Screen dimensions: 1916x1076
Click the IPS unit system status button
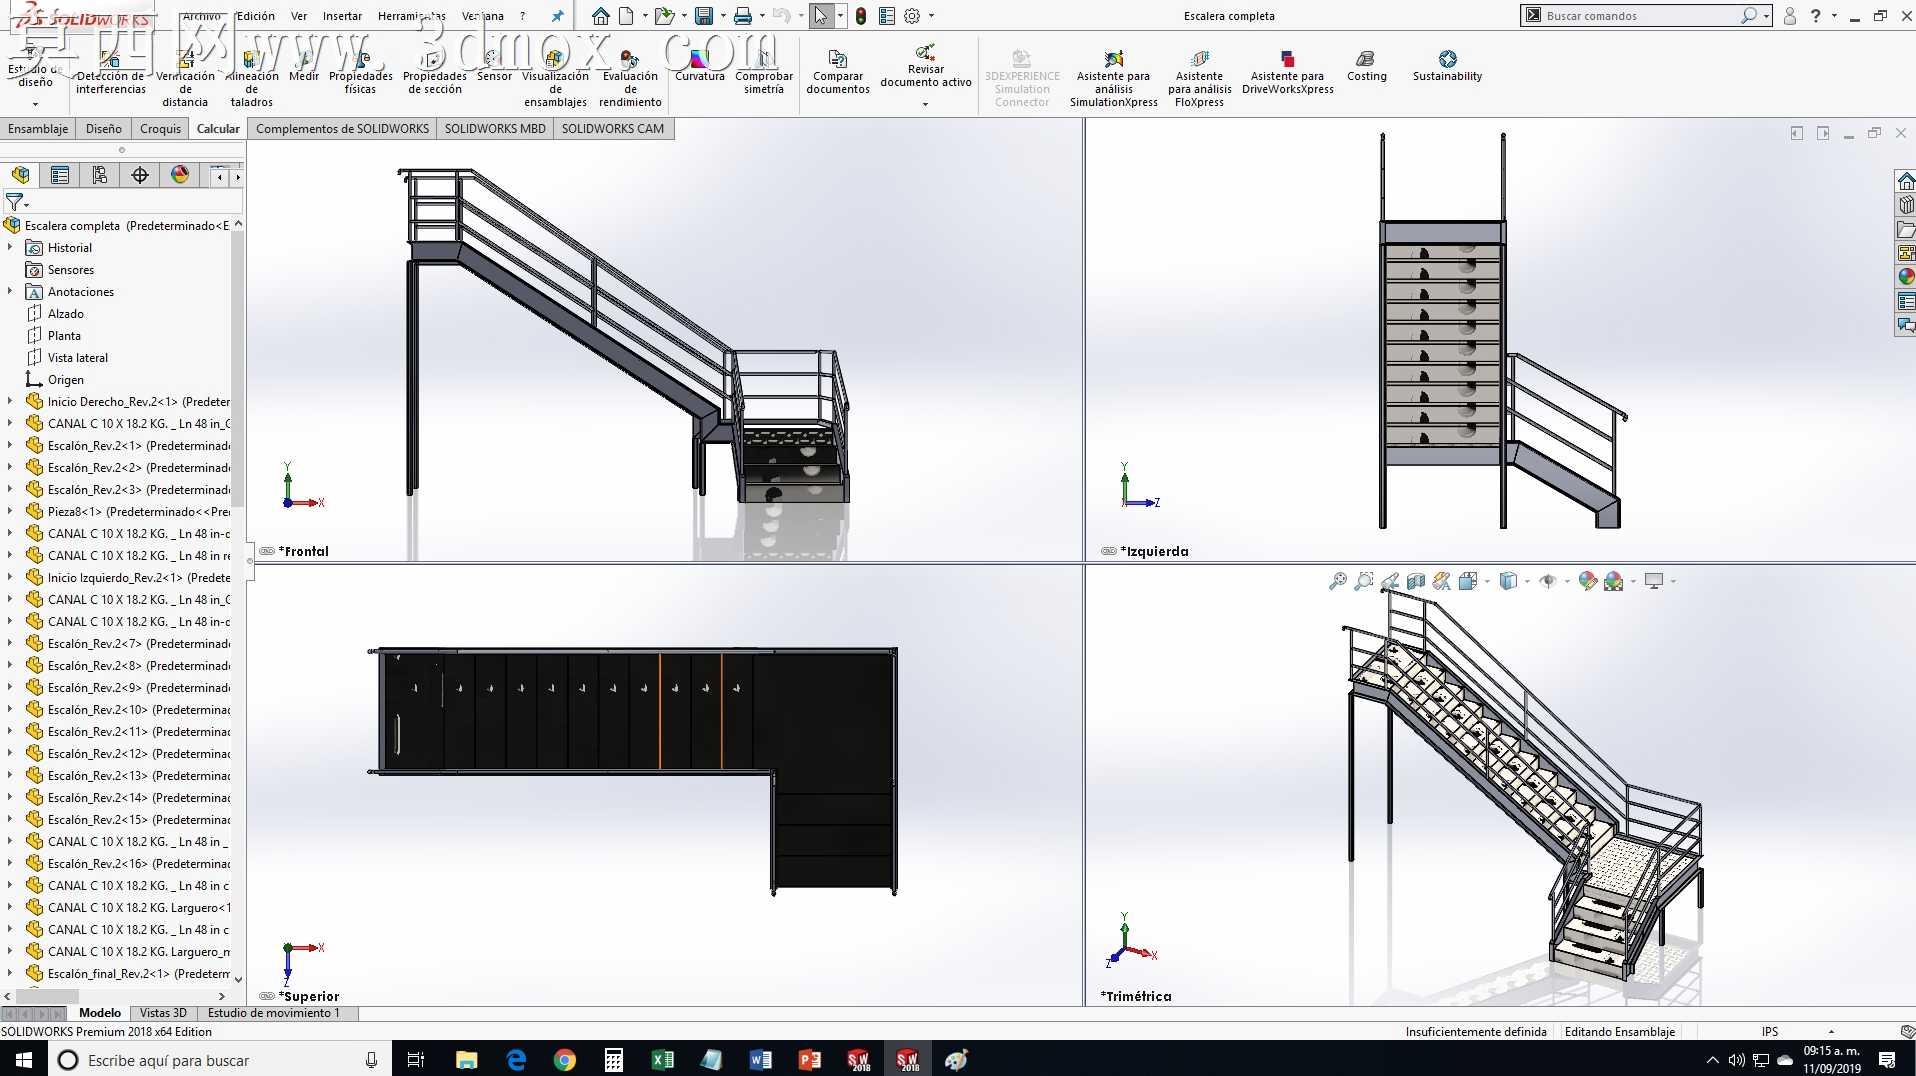coord(1770,1032)
